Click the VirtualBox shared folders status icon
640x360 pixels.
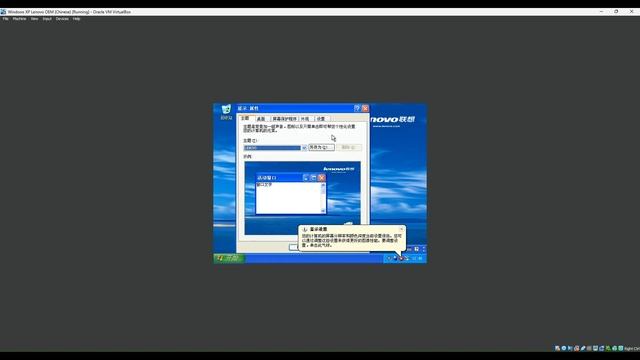[589, 348]
